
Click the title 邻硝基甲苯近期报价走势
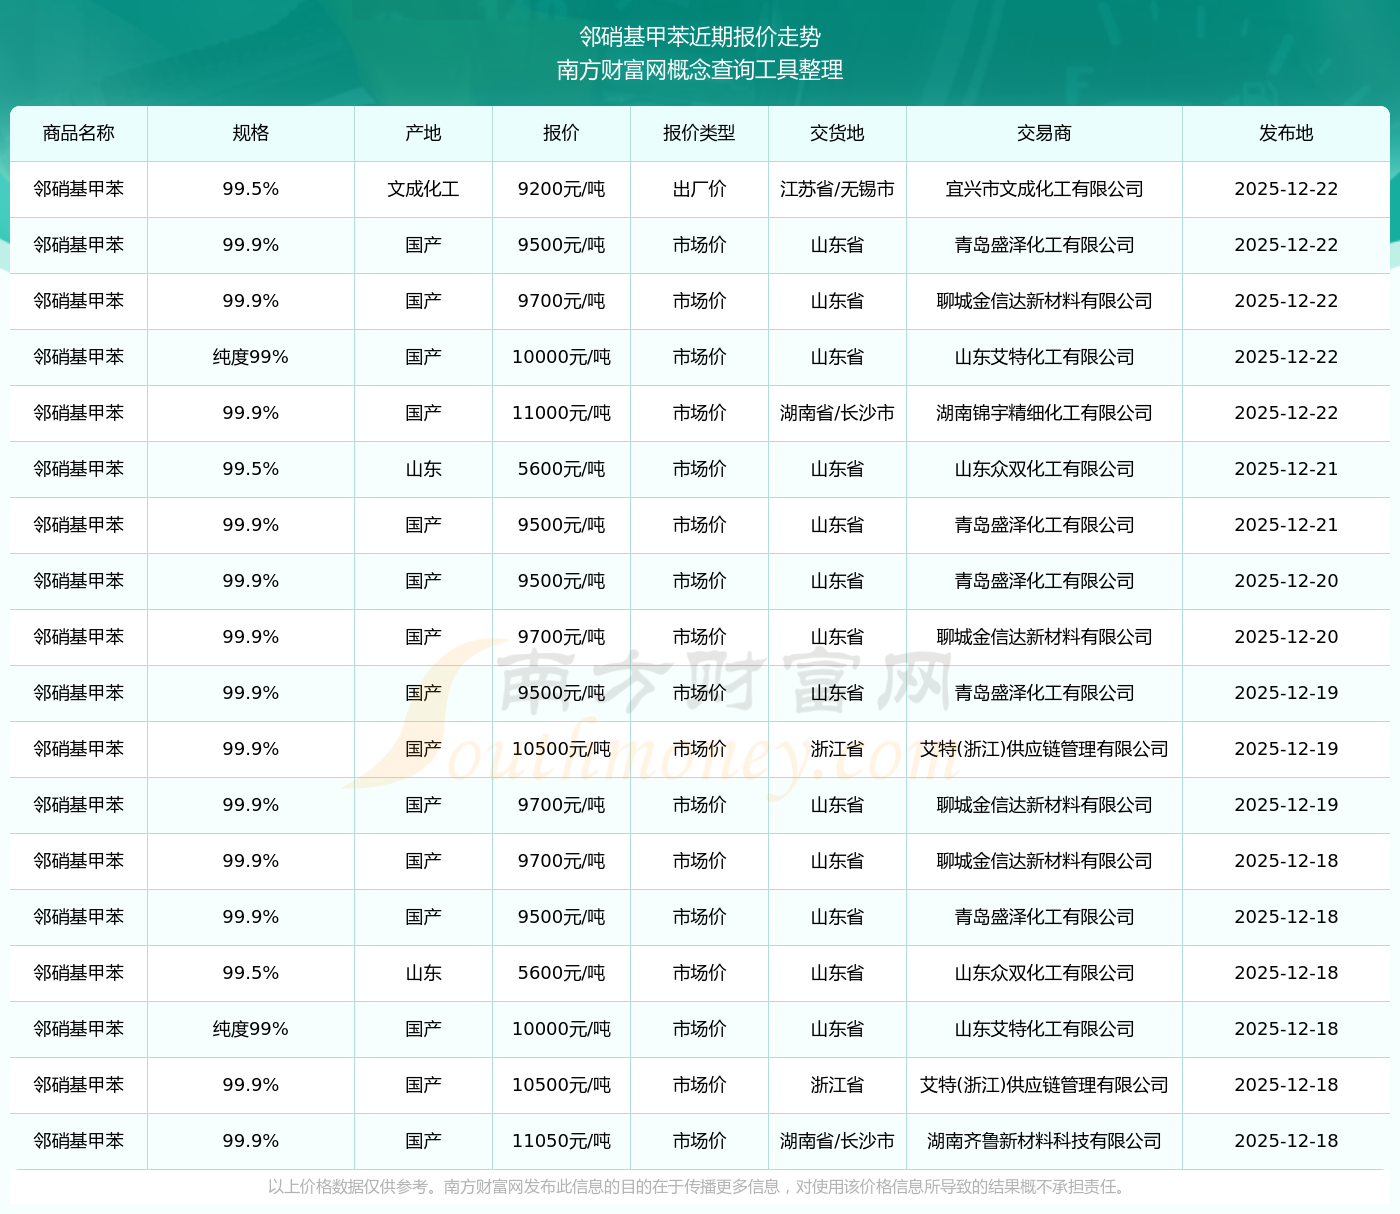click(x=700, y=37)
